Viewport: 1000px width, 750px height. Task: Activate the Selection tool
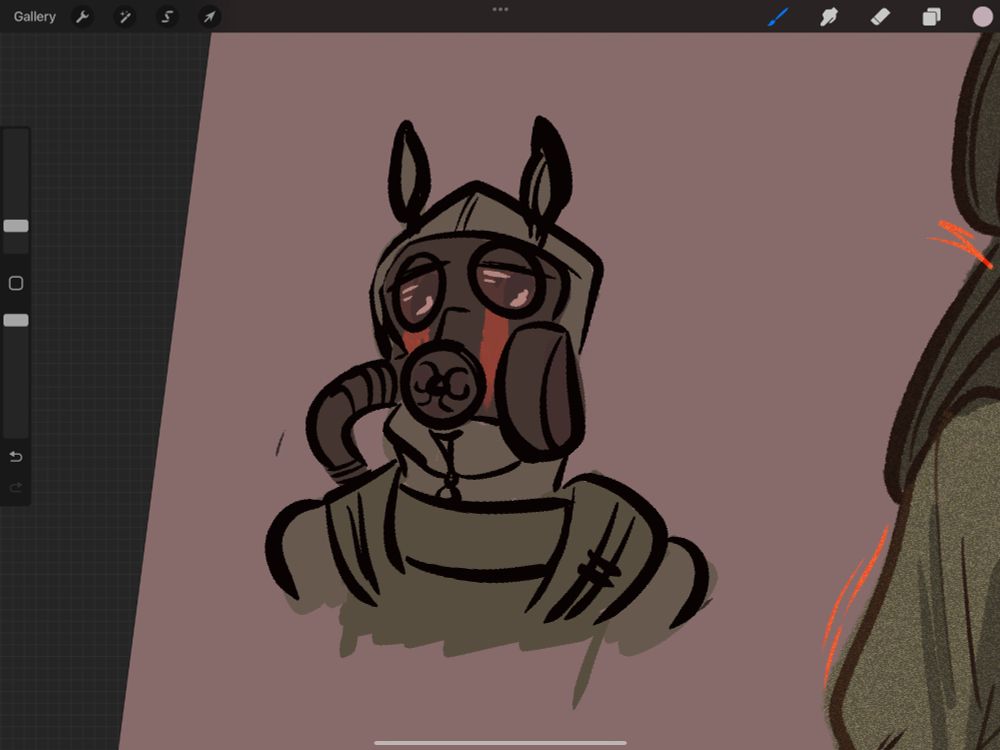coord(167,17)
